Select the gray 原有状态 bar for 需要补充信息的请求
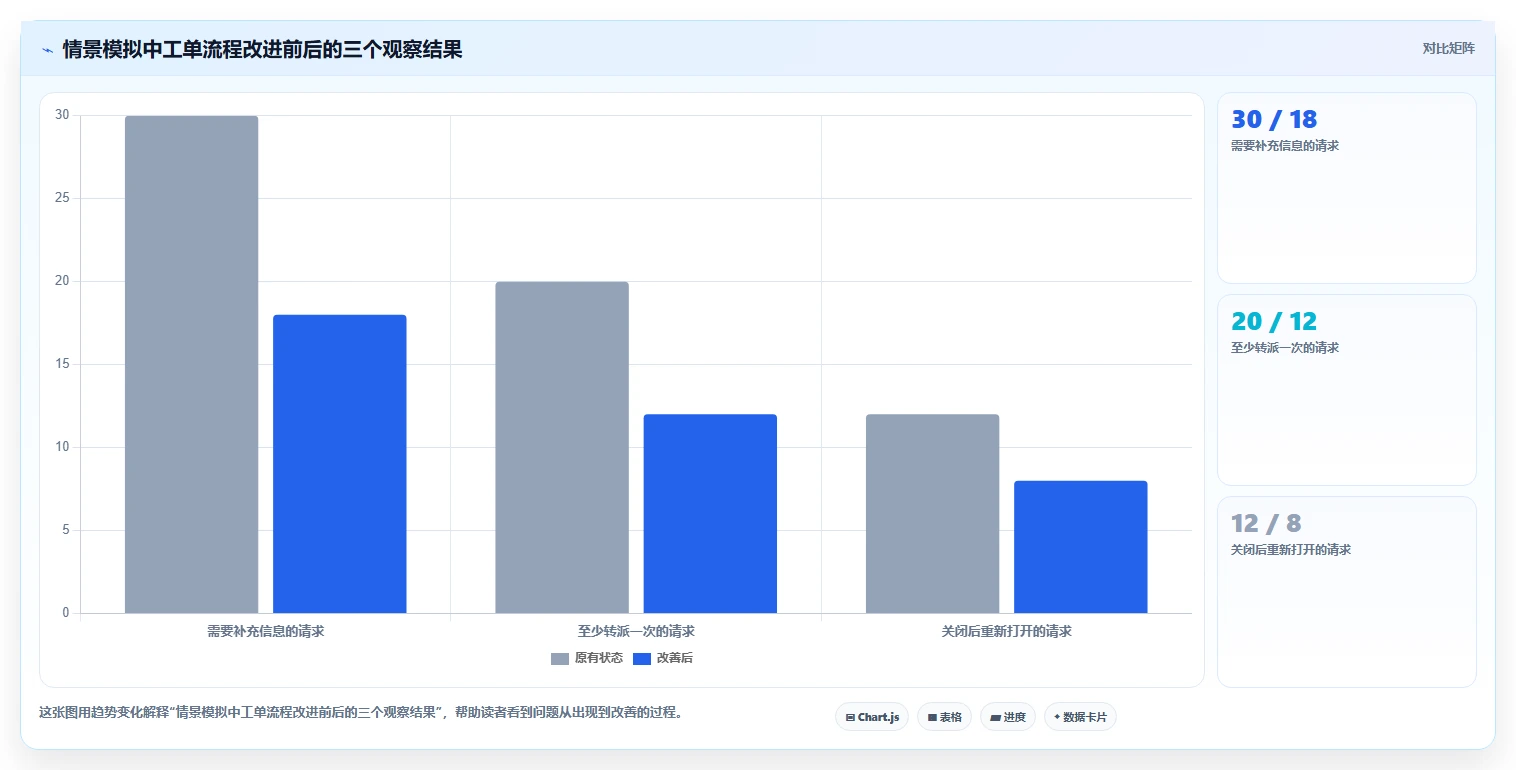 click(191, 364)
